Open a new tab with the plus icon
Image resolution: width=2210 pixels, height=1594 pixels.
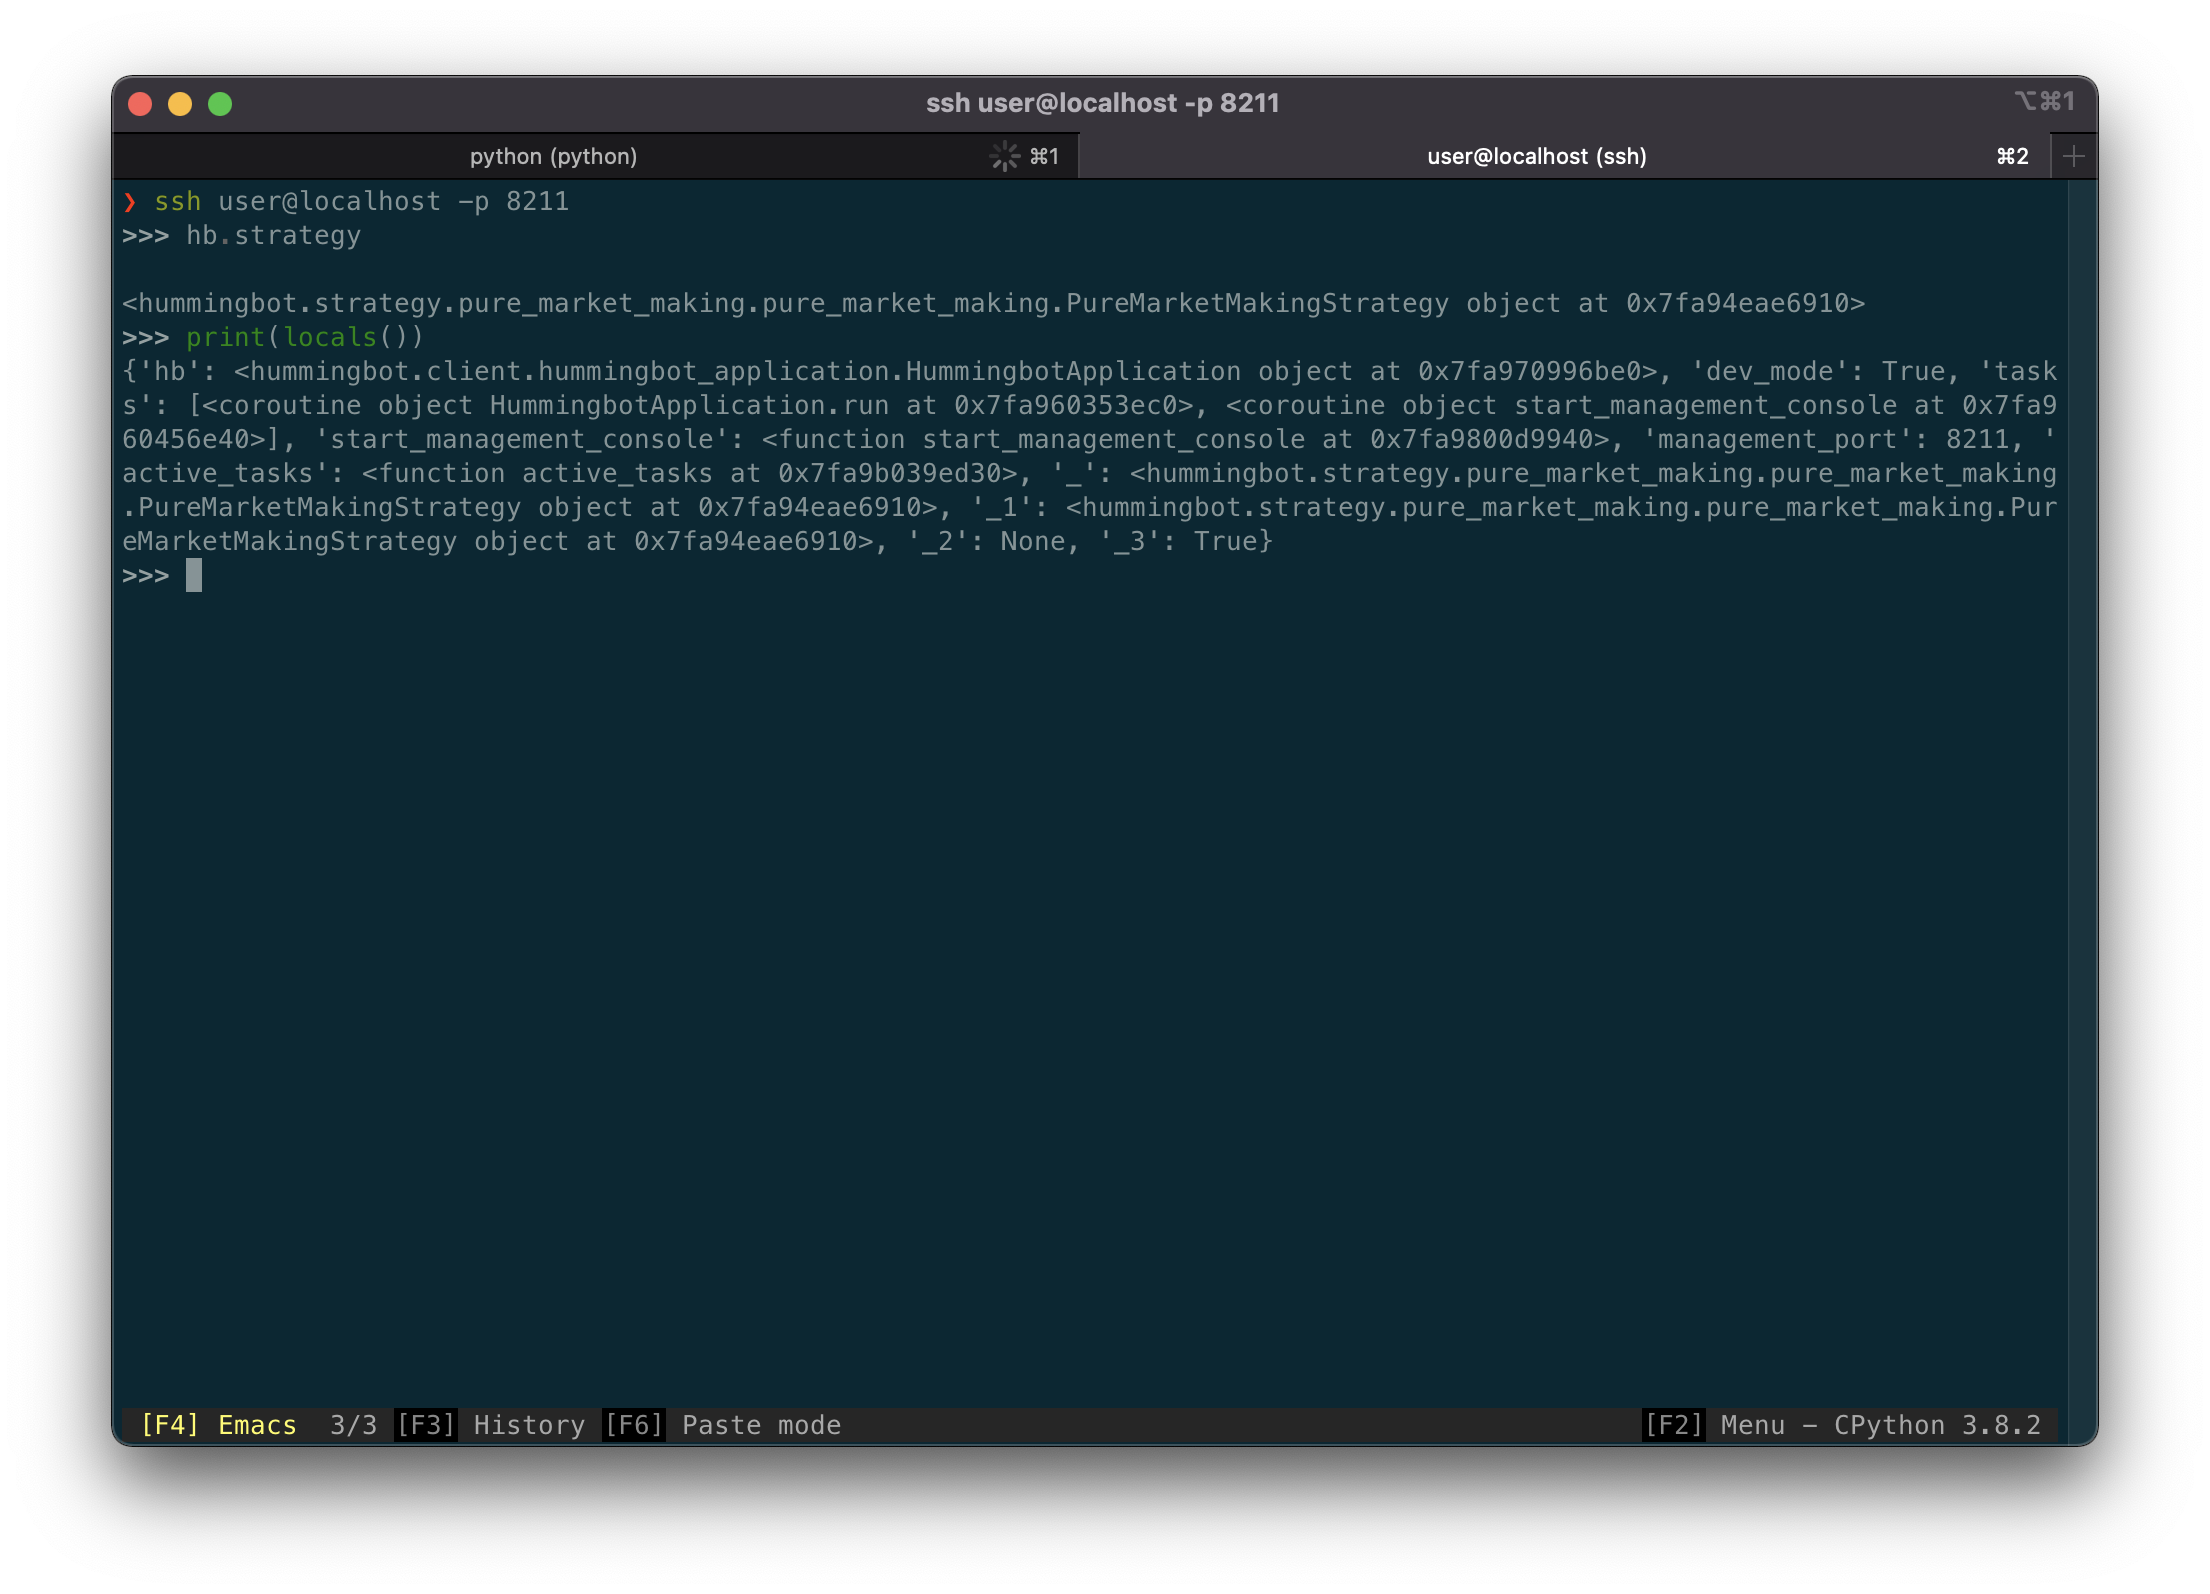(x=2073, y=155)
